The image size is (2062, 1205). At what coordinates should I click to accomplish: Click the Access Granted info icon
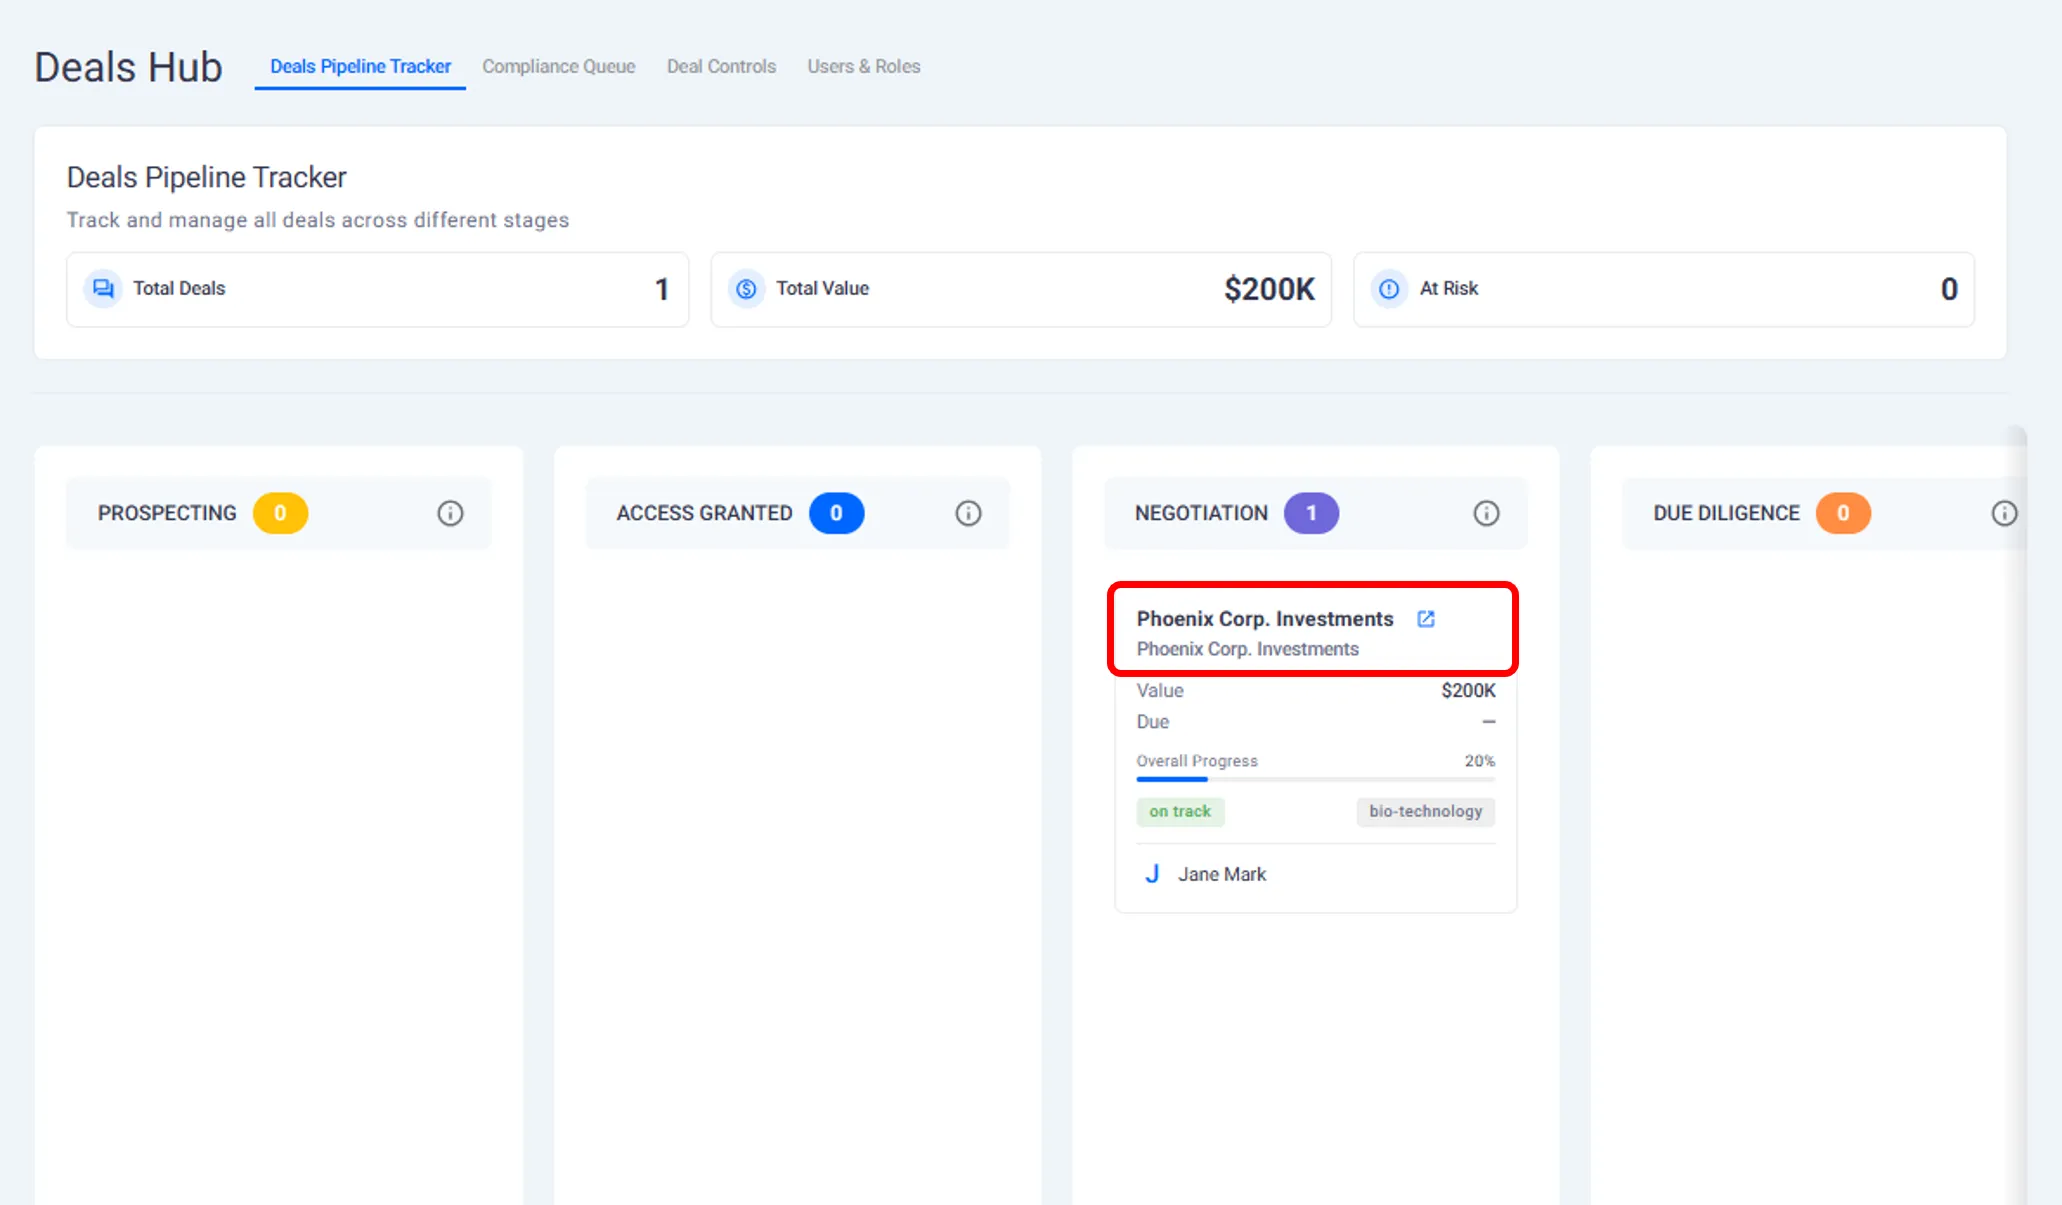[x=968, y=513]
